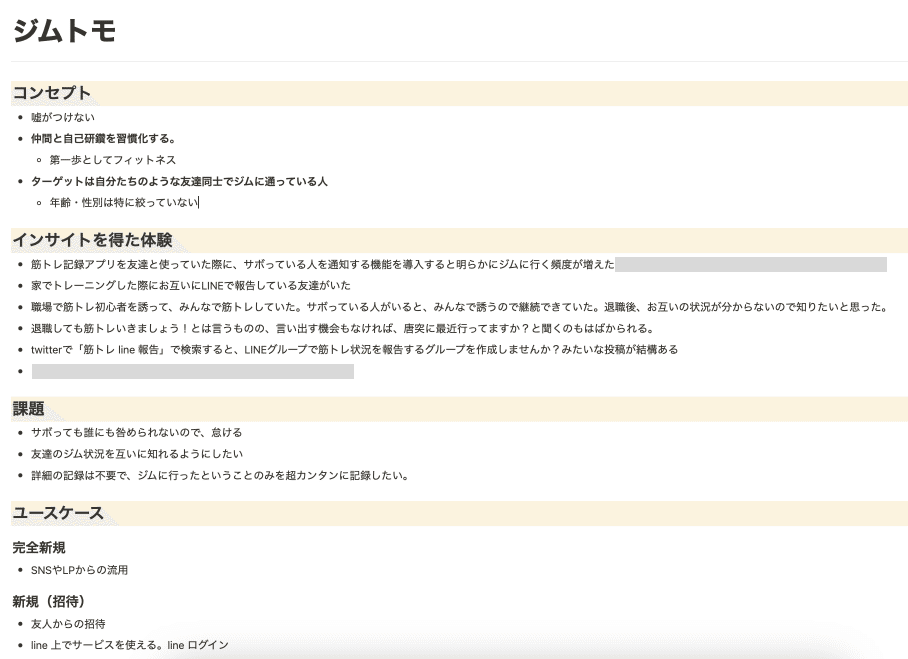Click the 家でトレーニングした際に bullet line

coord(191,285)
